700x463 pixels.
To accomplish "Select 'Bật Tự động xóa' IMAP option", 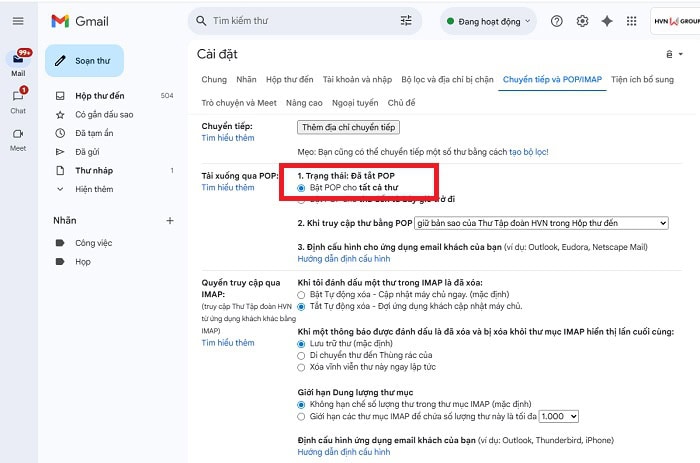I will click(x=303, y=295).
